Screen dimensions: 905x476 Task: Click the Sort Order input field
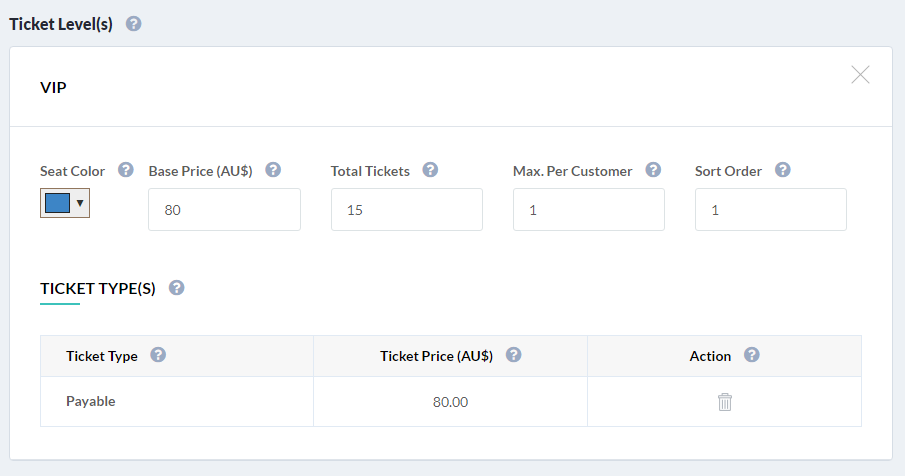coord(771,209)
